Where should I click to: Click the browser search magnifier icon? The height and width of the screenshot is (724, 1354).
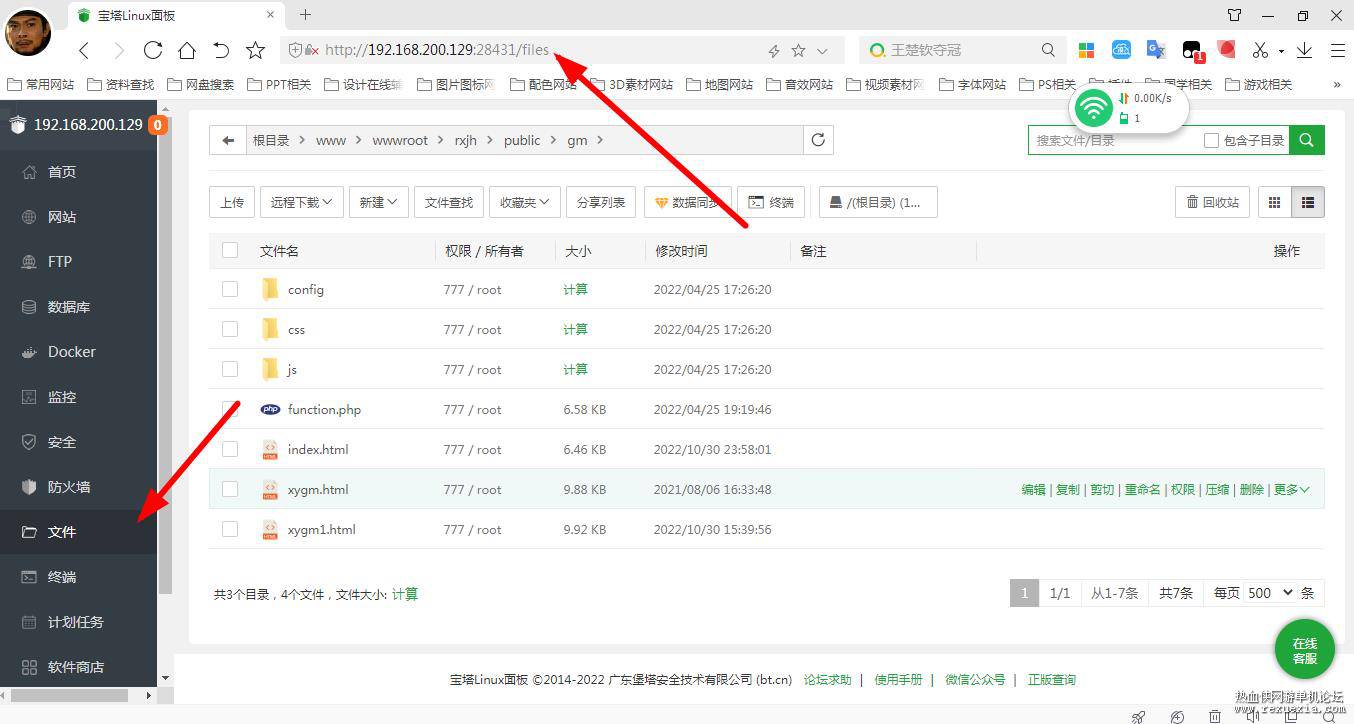1048,50
